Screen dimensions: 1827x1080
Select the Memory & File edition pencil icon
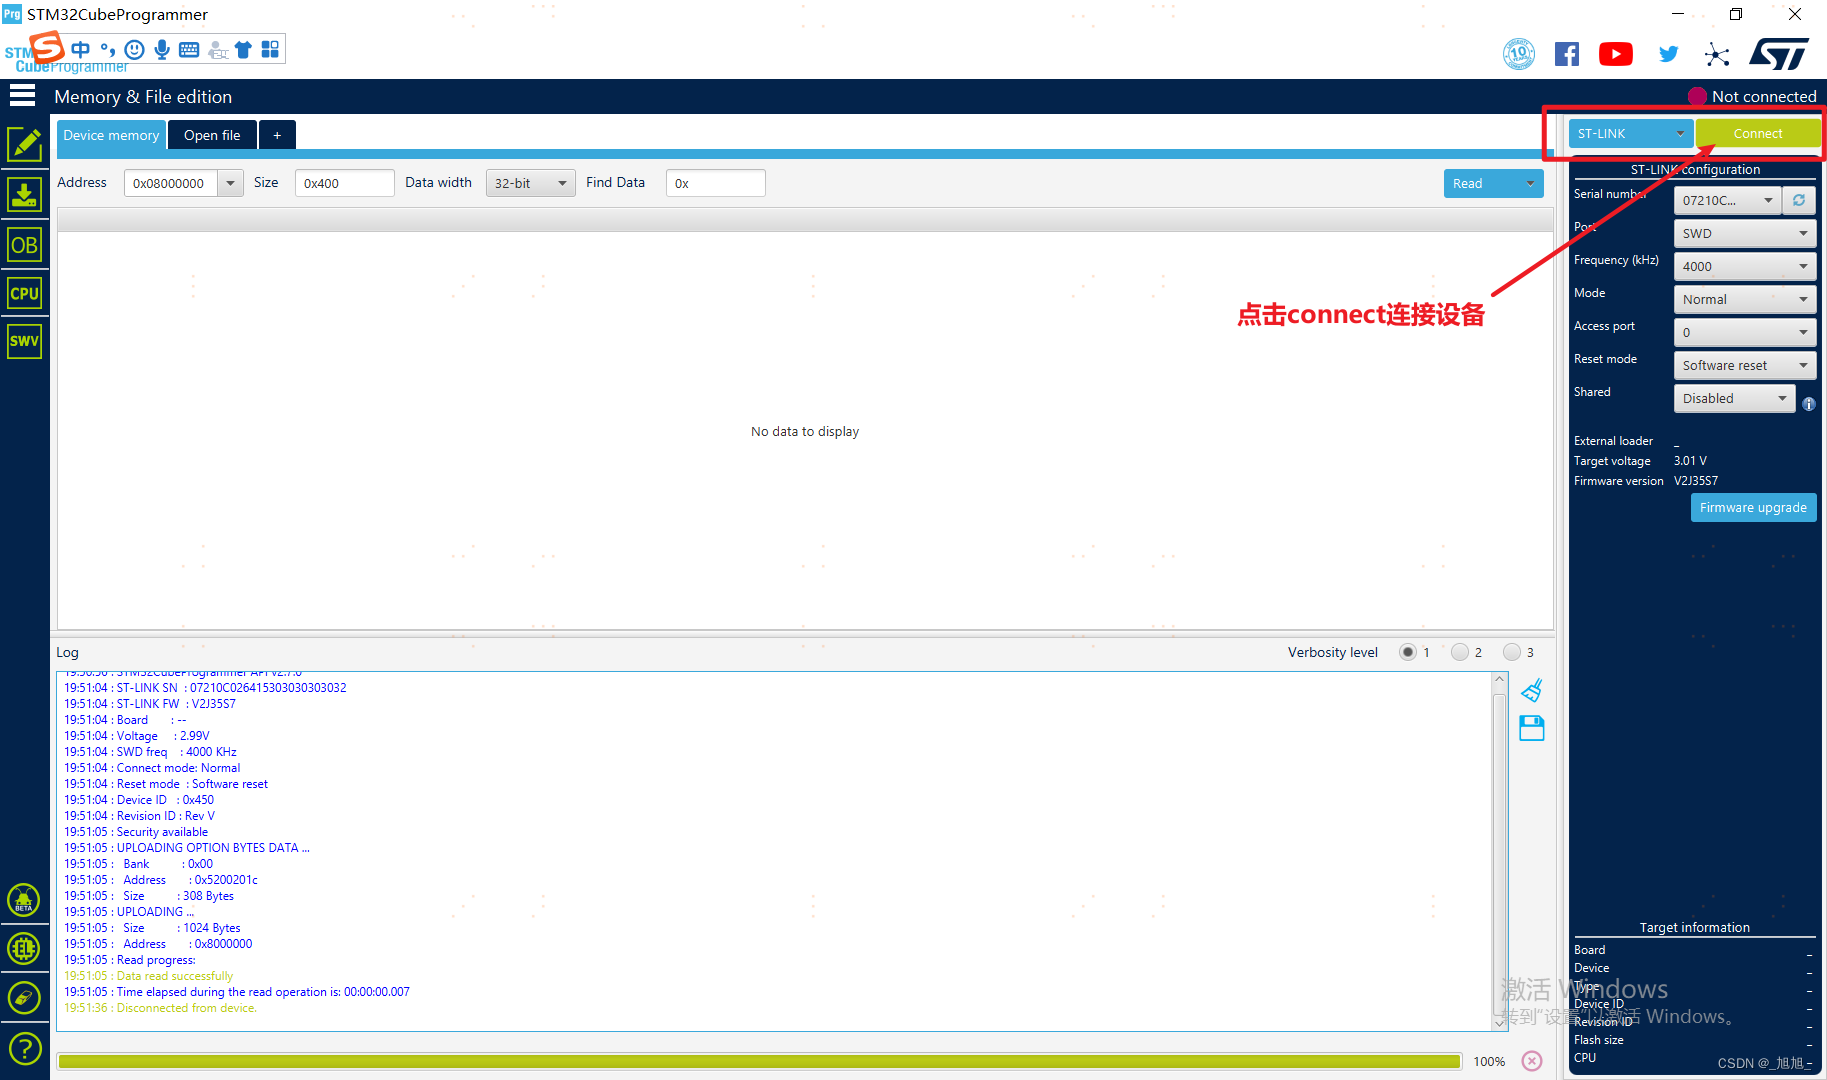[x=24, y=145]
